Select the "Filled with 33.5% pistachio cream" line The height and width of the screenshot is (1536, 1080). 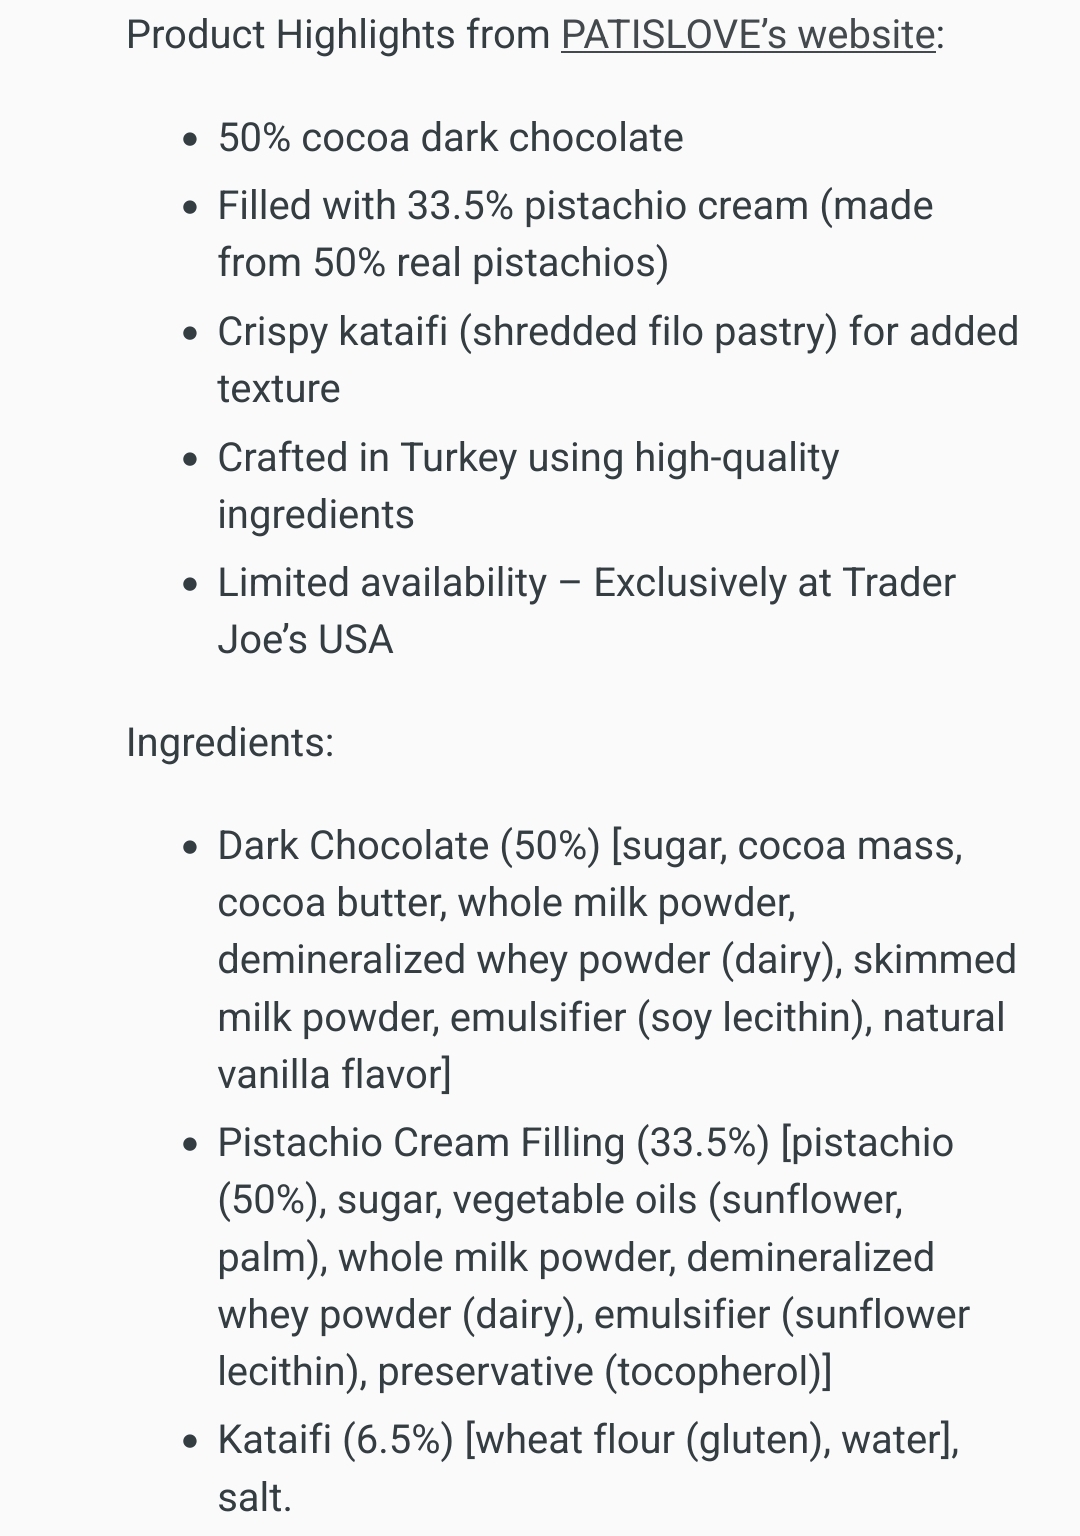tap(575, 206)
